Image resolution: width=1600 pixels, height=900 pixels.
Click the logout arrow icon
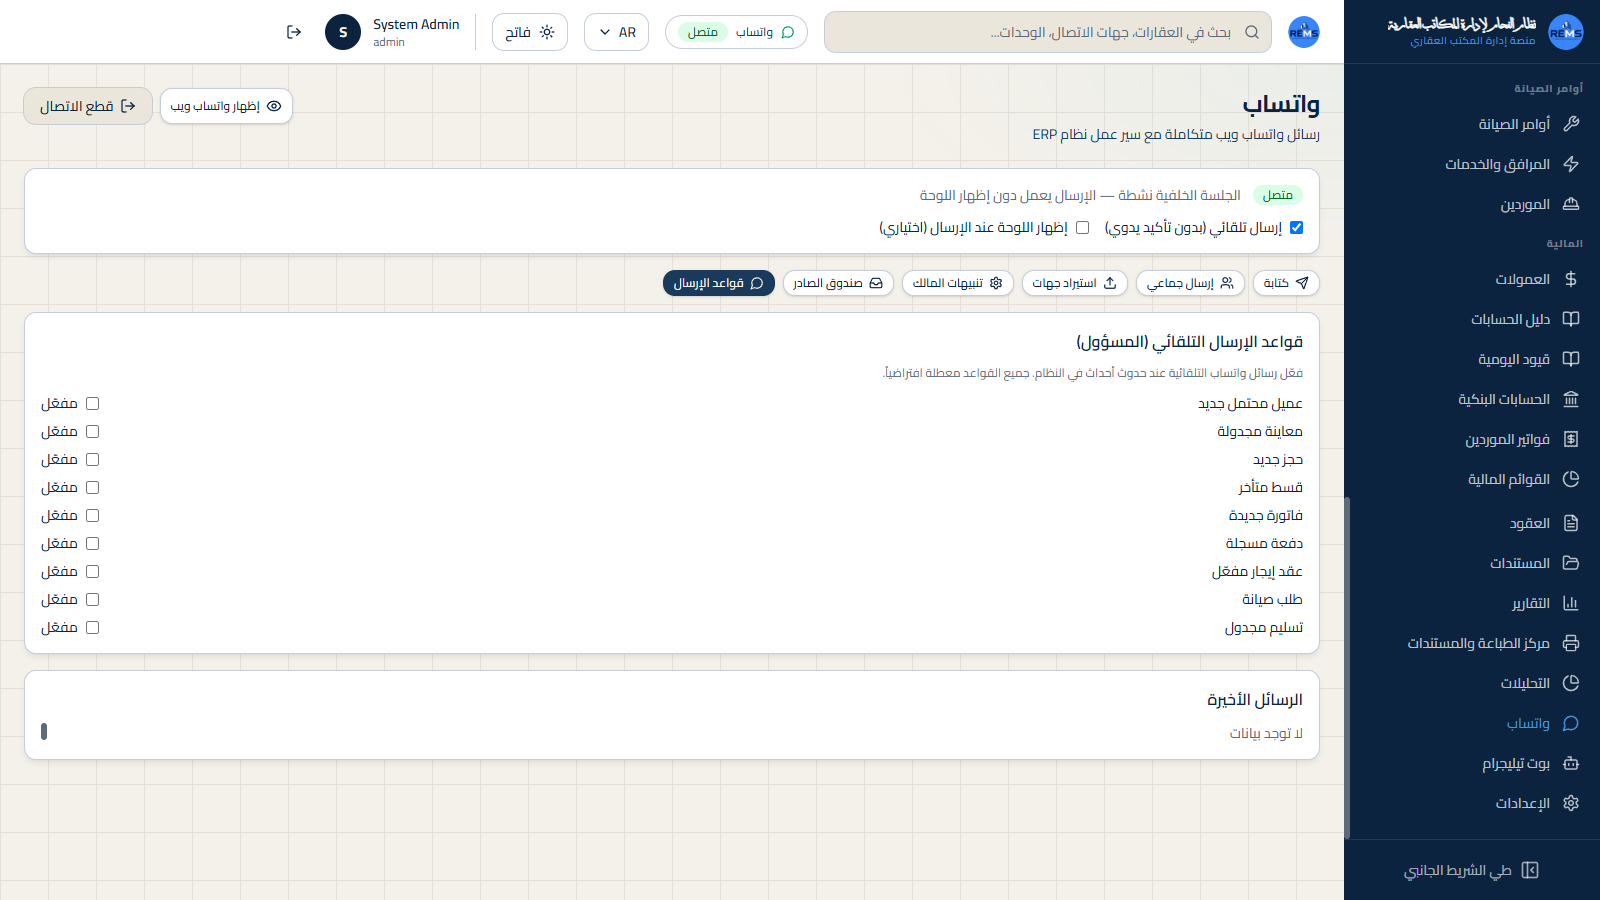[x=294, y=32]
